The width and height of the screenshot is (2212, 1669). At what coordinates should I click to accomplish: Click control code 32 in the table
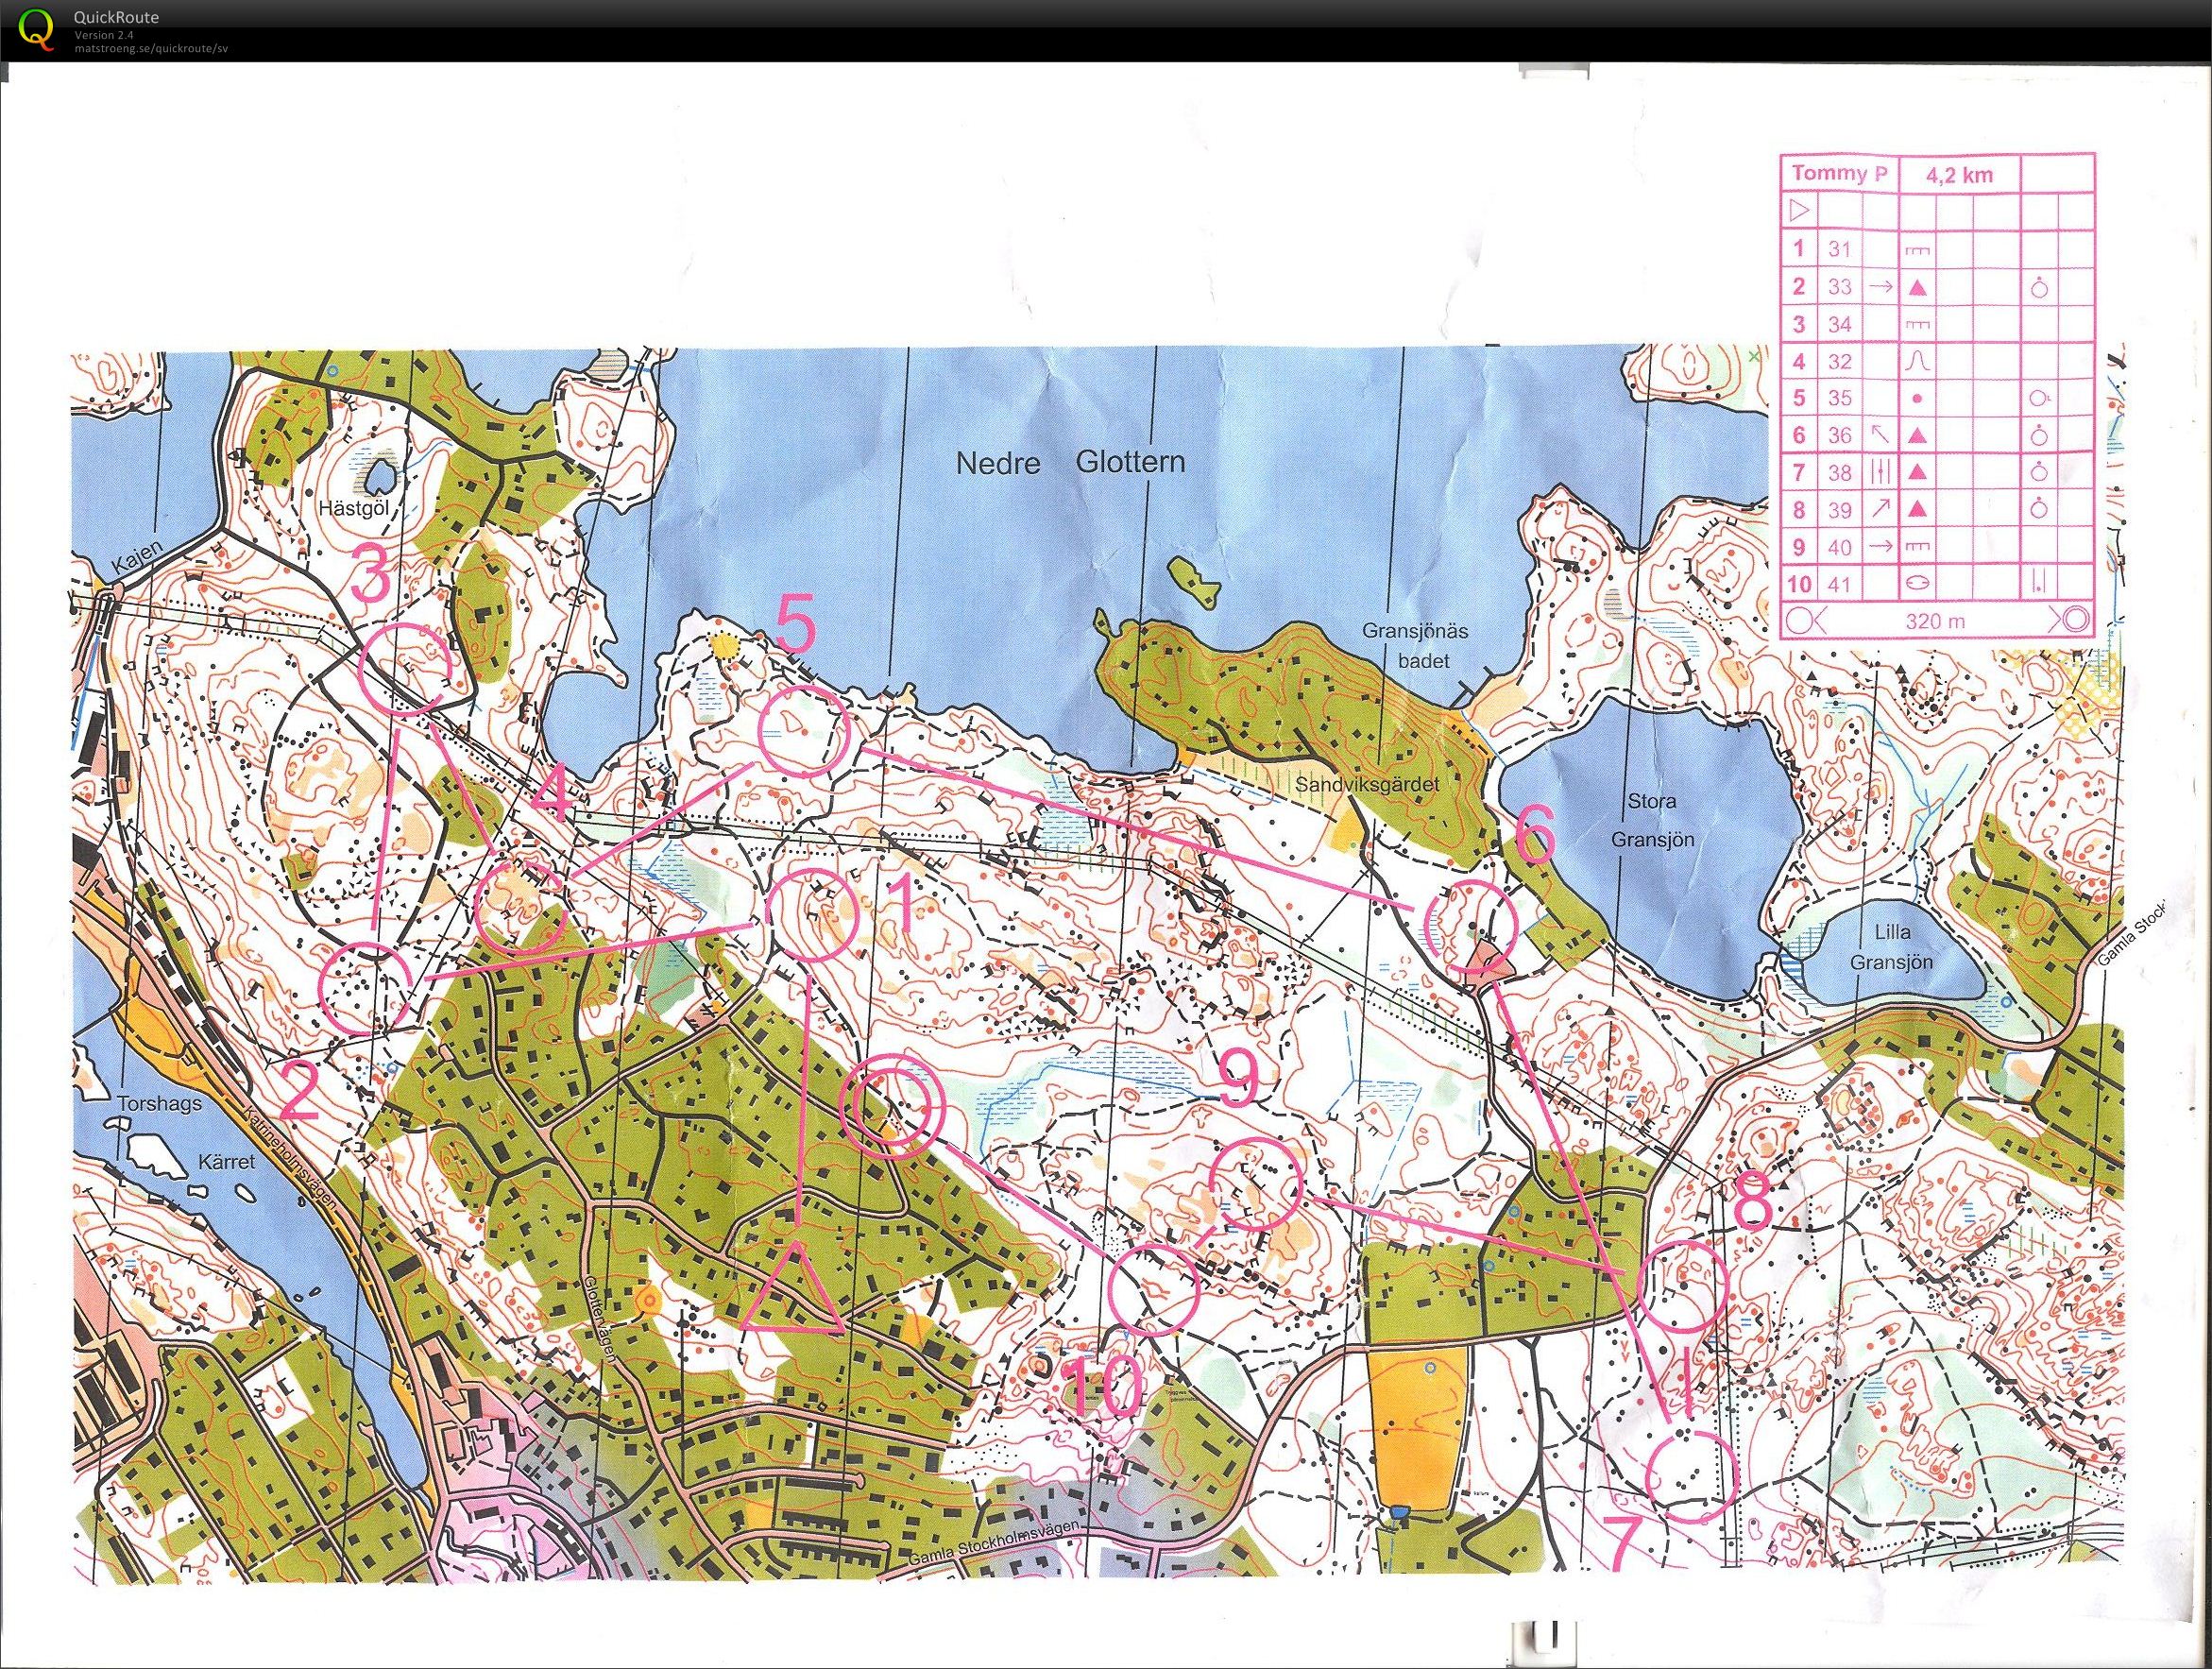tap(1840, 361)
